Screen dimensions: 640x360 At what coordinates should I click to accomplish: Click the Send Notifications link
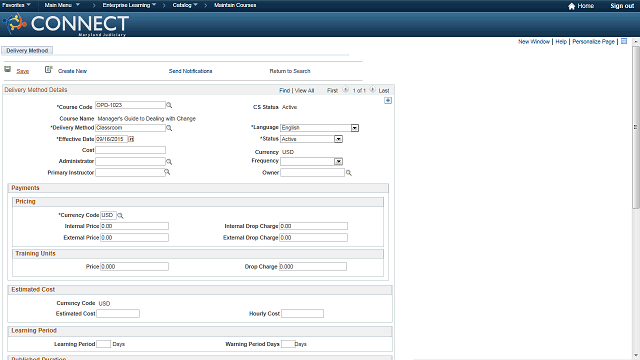click(x=190, y=71)
